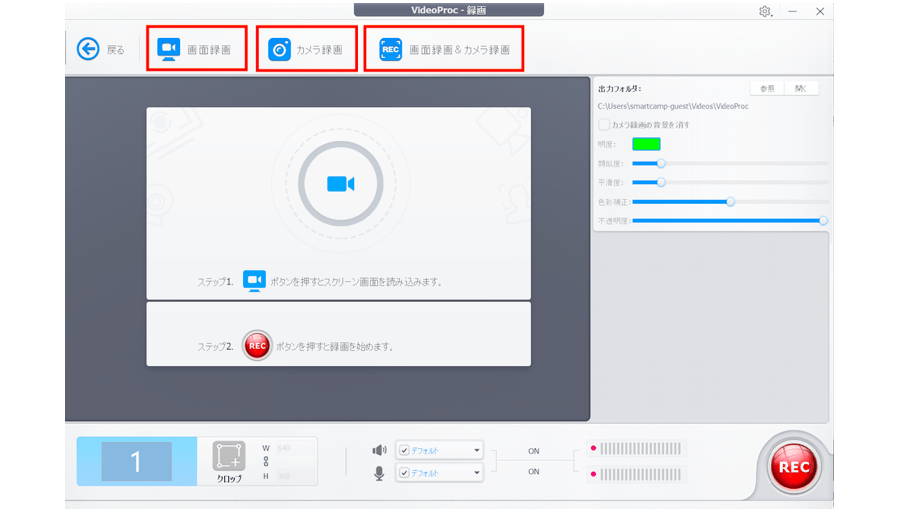Enable カメラ録画の背景を消す checkbox
The height and width of the screenshot is (510, 899).
(604, 125)
